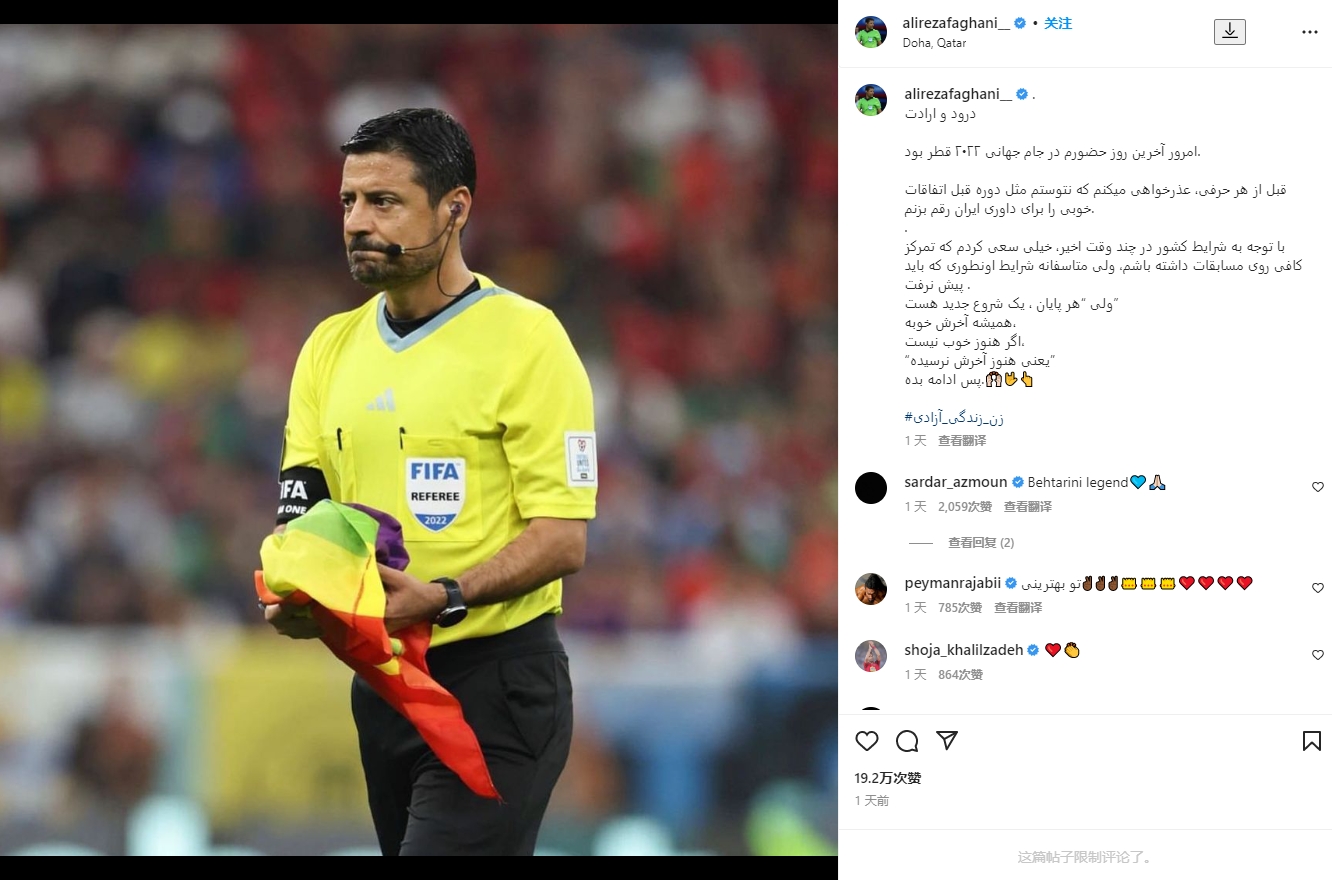The height and width of the screenshot is (880, 1332).
Task: Open the referee post photo
Action: tap(419, 440)
